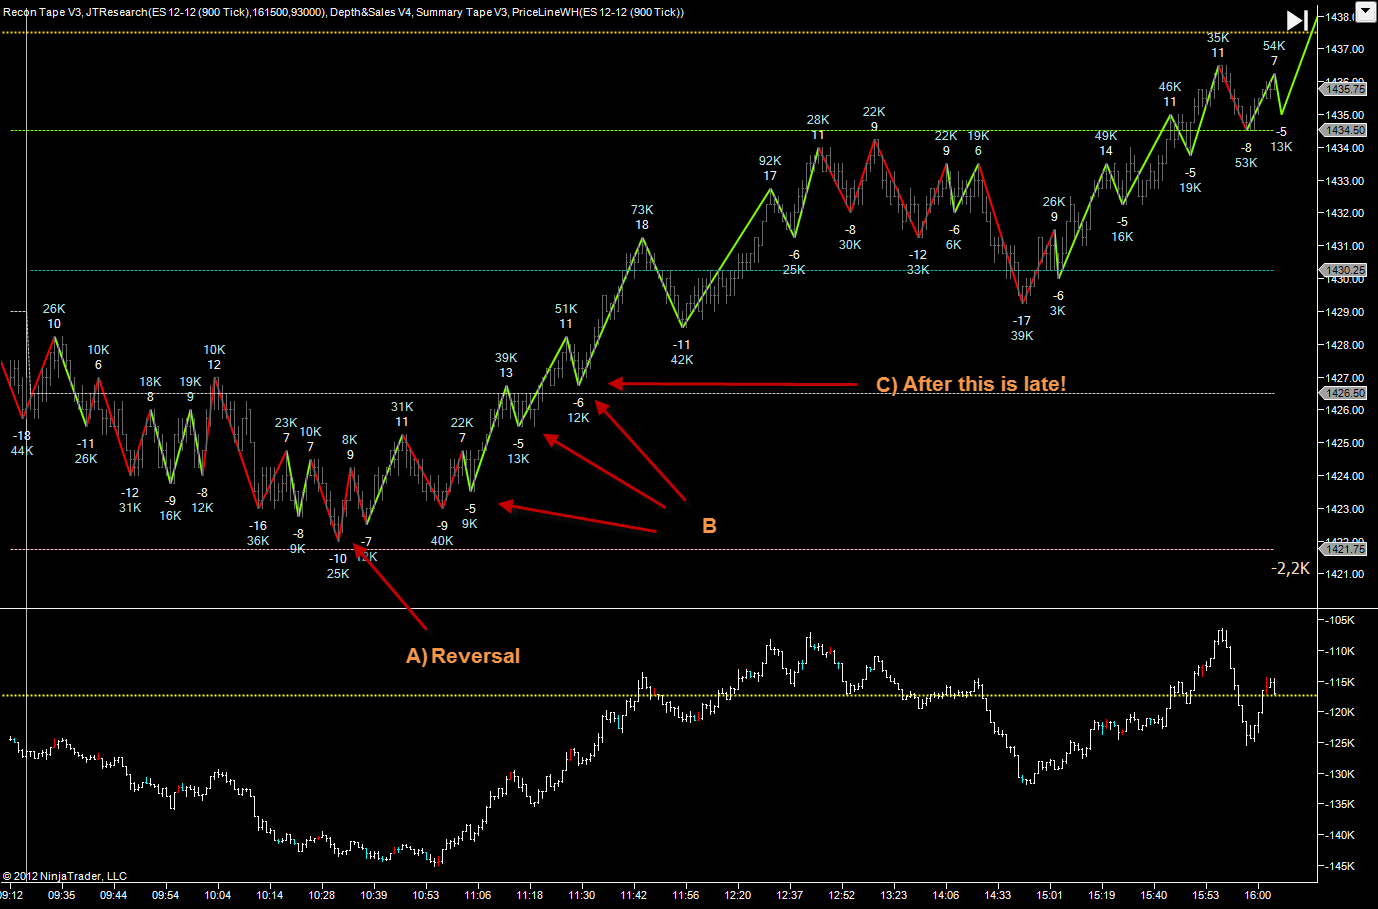Select the 11:42 time axis label
The width and height of the screenshot is (1378, 909).
pos(634,895)
